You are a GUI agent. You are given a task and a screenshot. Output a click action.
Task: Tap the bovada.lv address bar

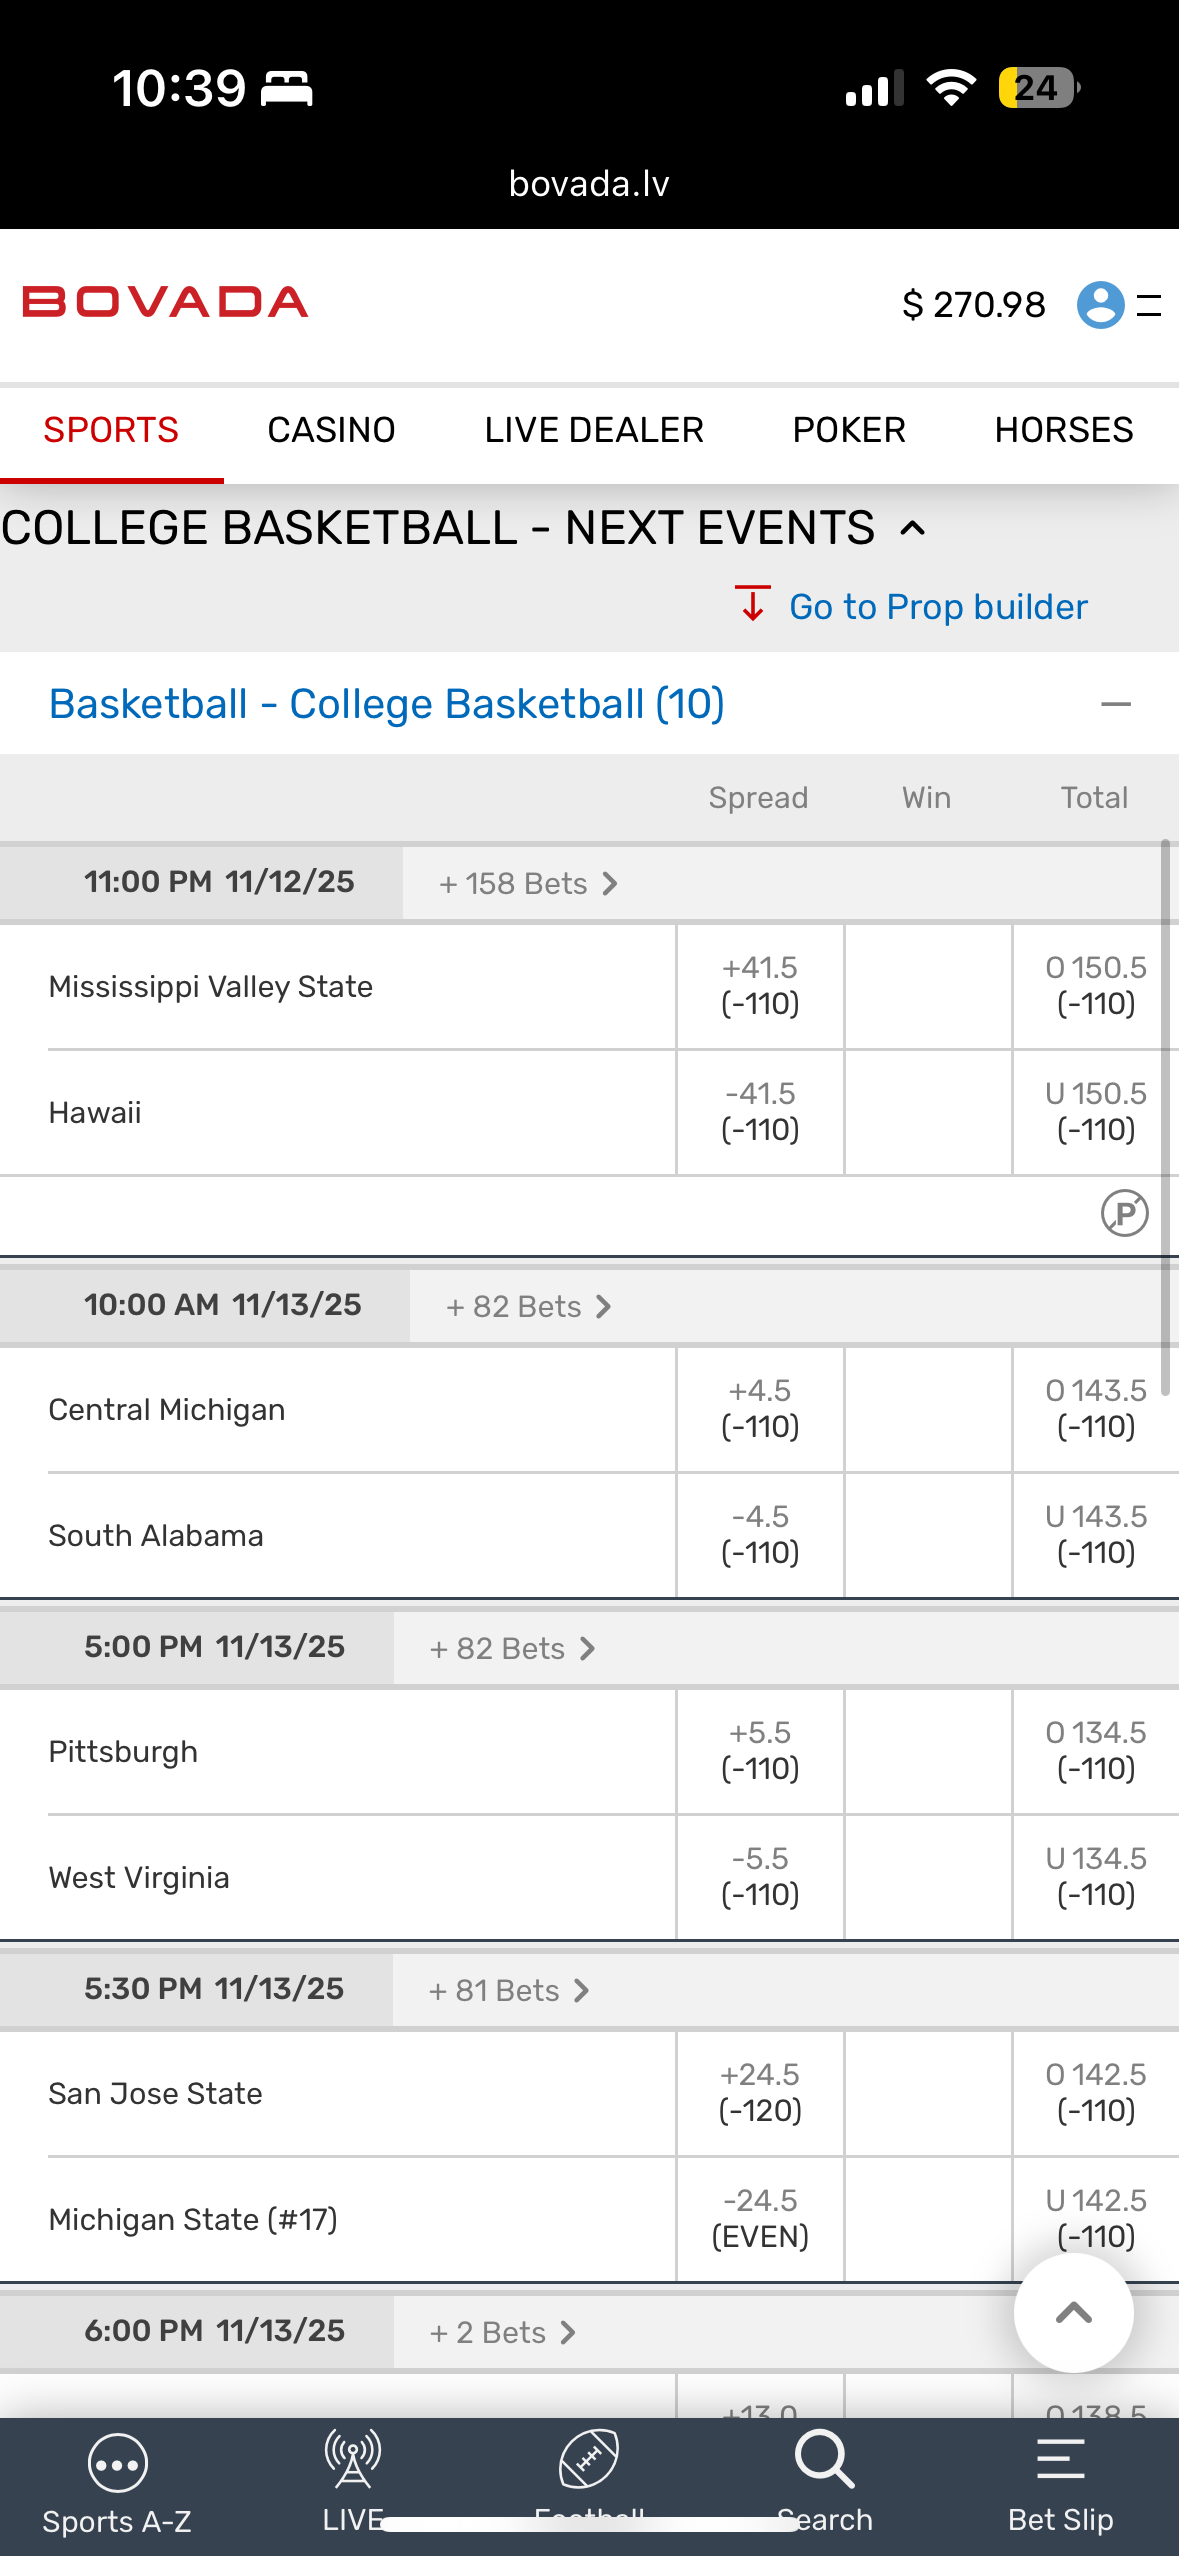pyautogui.click(x=589, y=184)
